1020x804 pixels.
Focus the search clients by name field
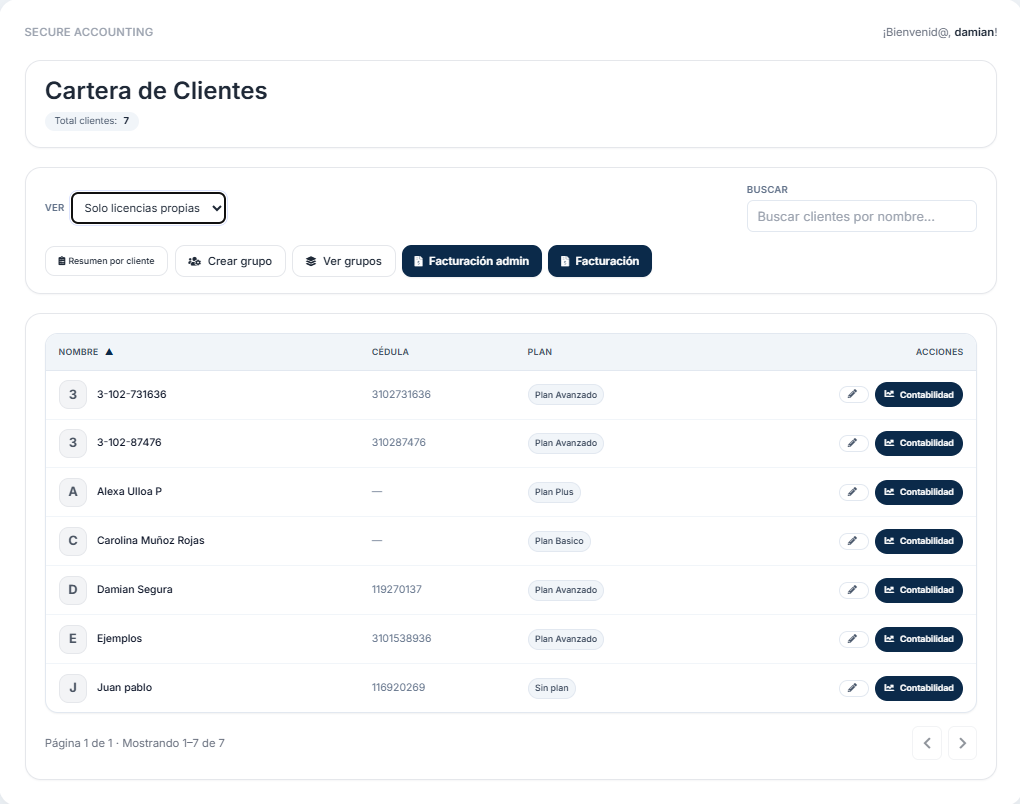[x=861, y=216]
